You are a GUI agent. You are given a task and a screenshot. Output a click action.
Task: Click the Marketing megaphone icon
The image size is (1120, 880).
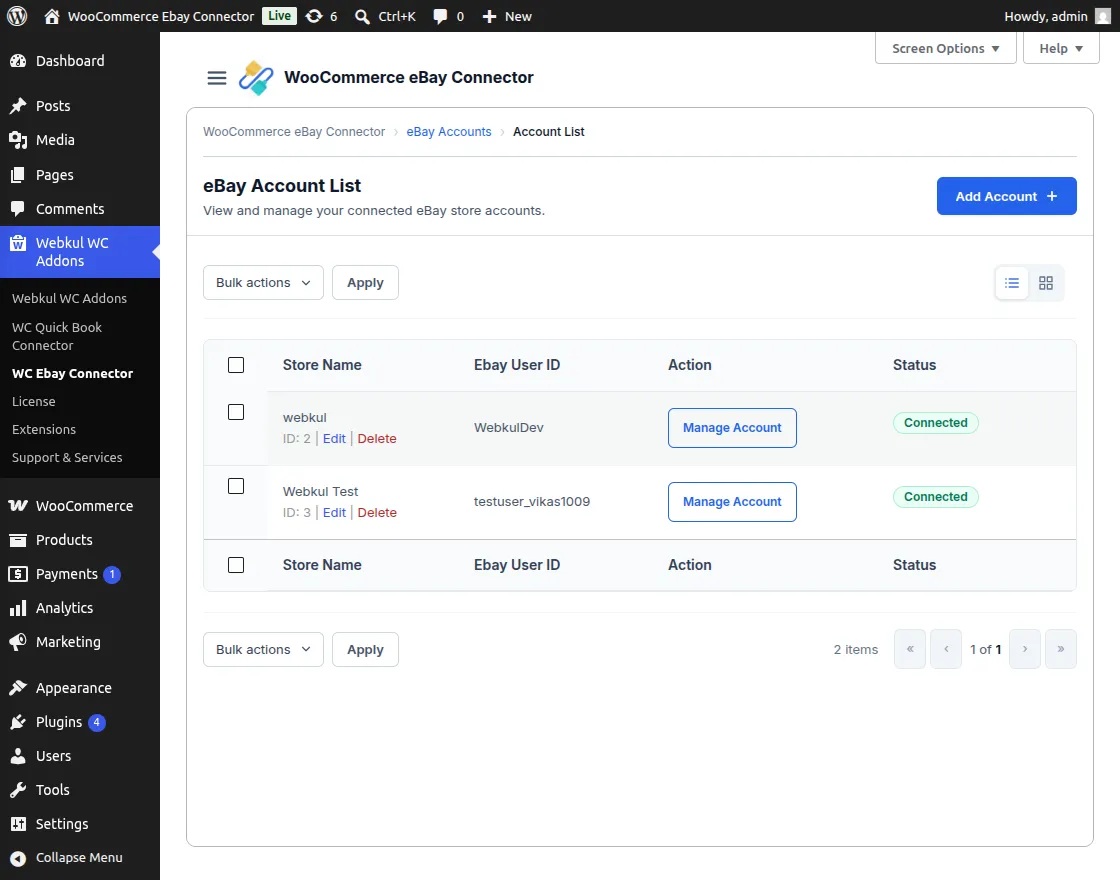pyautogui.click(x=18, y=642)
